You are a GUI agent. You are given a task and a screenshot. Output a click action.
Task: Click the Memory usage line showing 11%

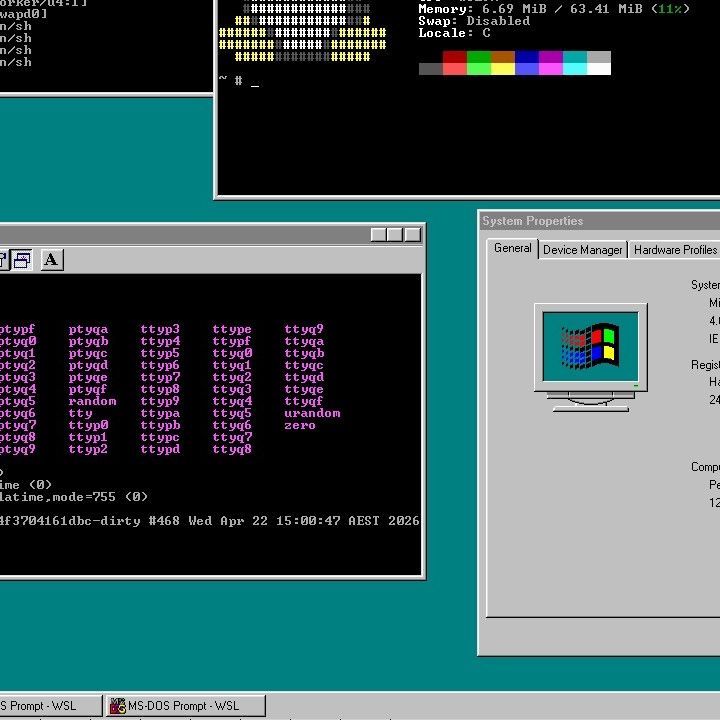click(554, 9)
